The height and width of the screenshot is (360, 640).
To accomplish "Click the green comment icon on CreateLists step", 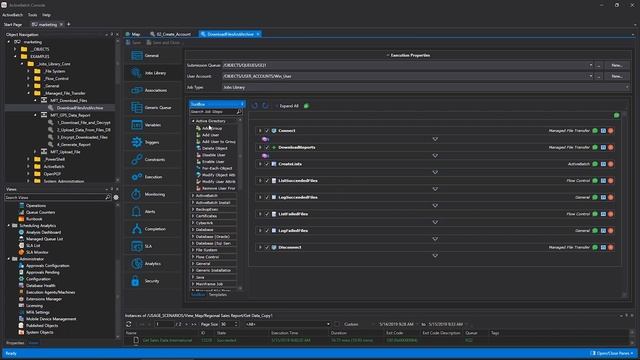I will pyautogui.click(x=596, y=164).
